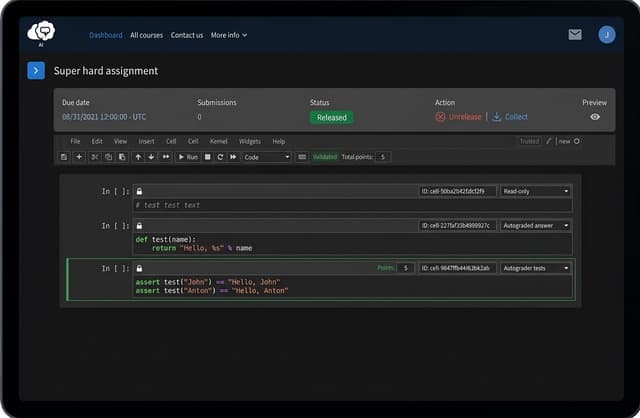The height and width of the screenshot is (418, 640).
Task: Click the cloud AI logo
Action: point(41,32)
